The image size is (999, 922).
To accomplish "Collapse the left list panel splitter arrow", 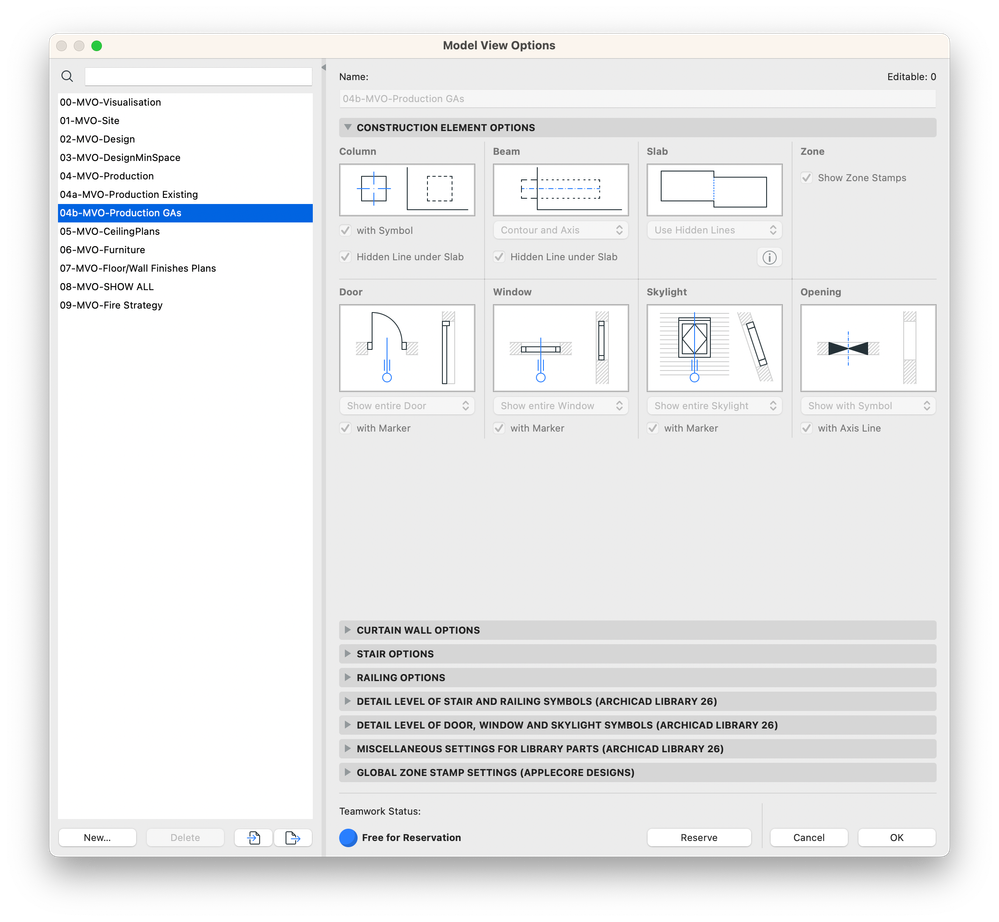I will coord(324,67).
